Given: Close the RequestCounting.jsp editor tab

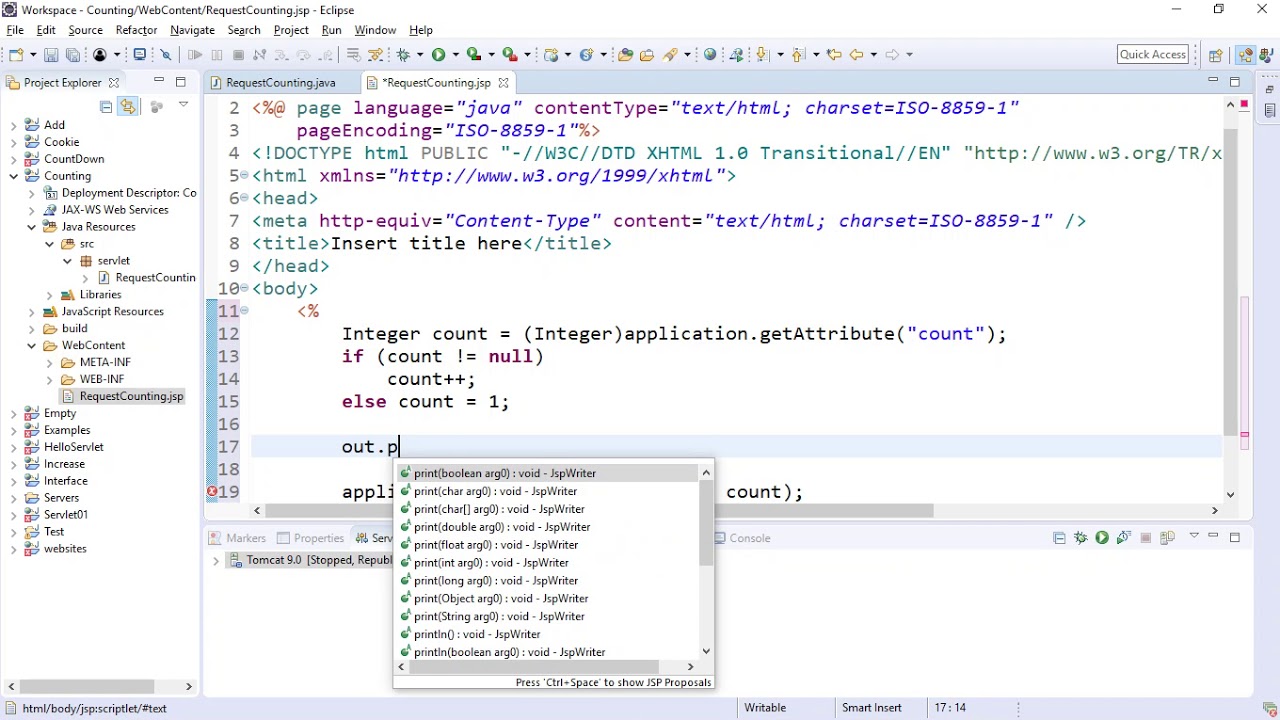Looking at the screenshot, I should tap(503, 83).
